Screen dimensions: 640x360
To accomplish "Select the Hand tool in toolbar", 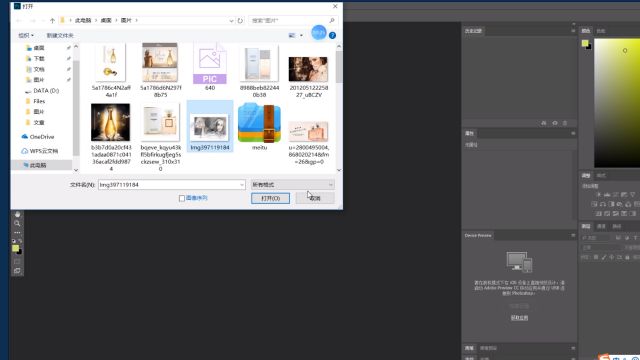I will [17, 214].
